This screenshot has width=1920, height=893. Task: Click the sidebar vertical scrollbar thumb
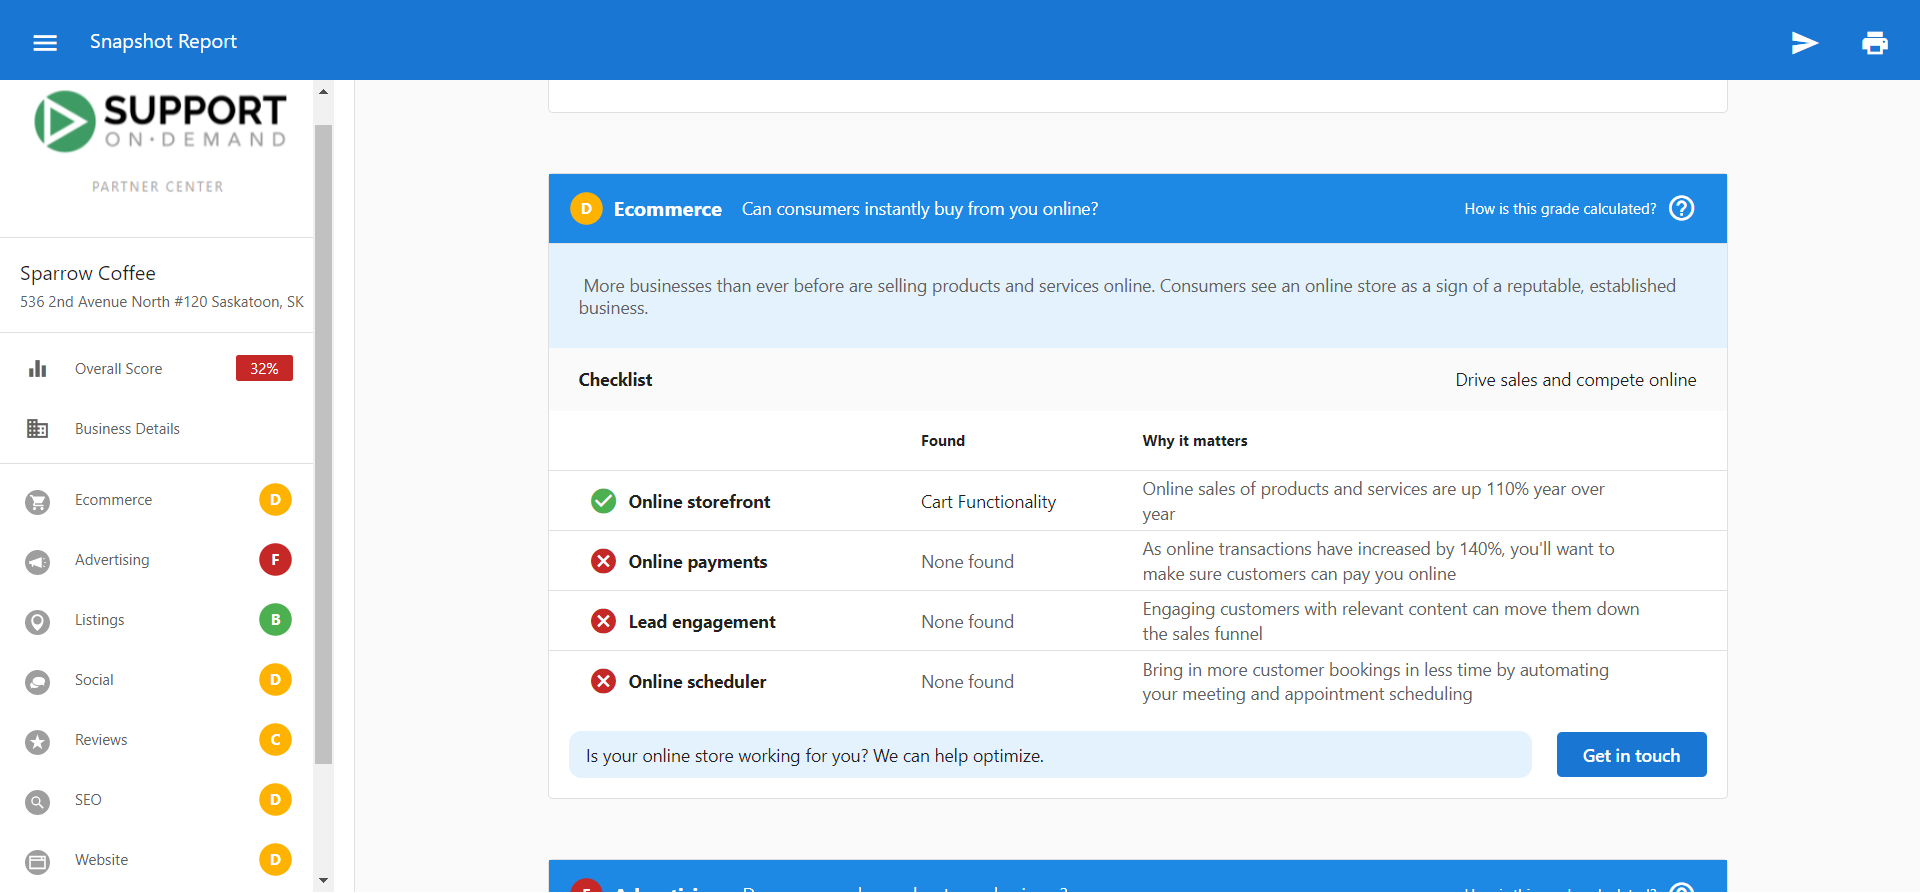coord(323,444)
